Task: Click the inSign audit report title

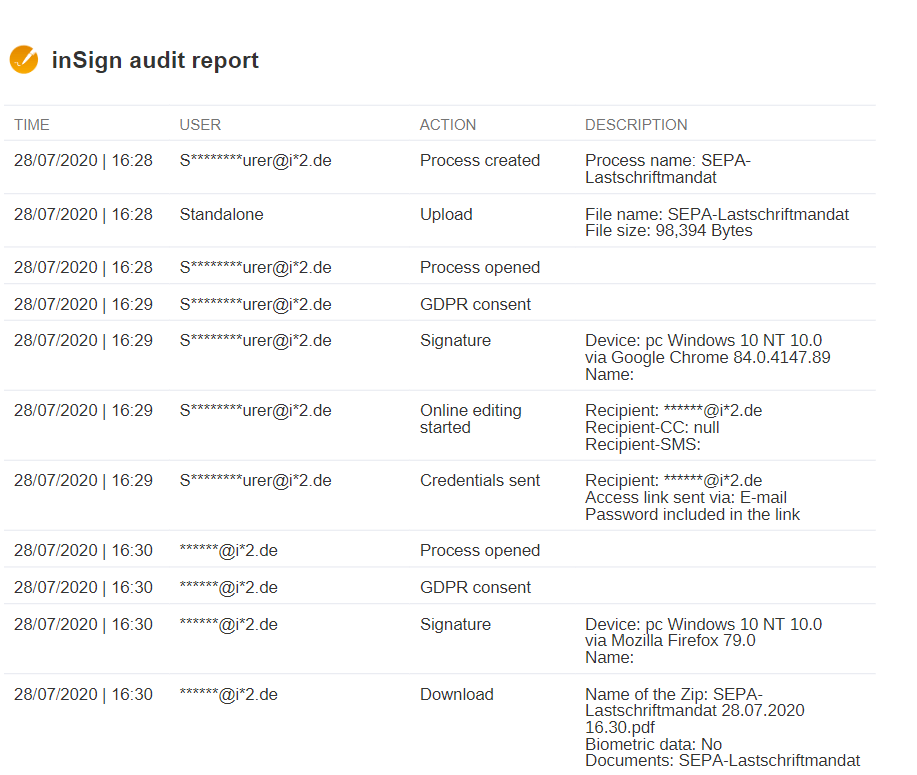Action: (x=155, y=60)
